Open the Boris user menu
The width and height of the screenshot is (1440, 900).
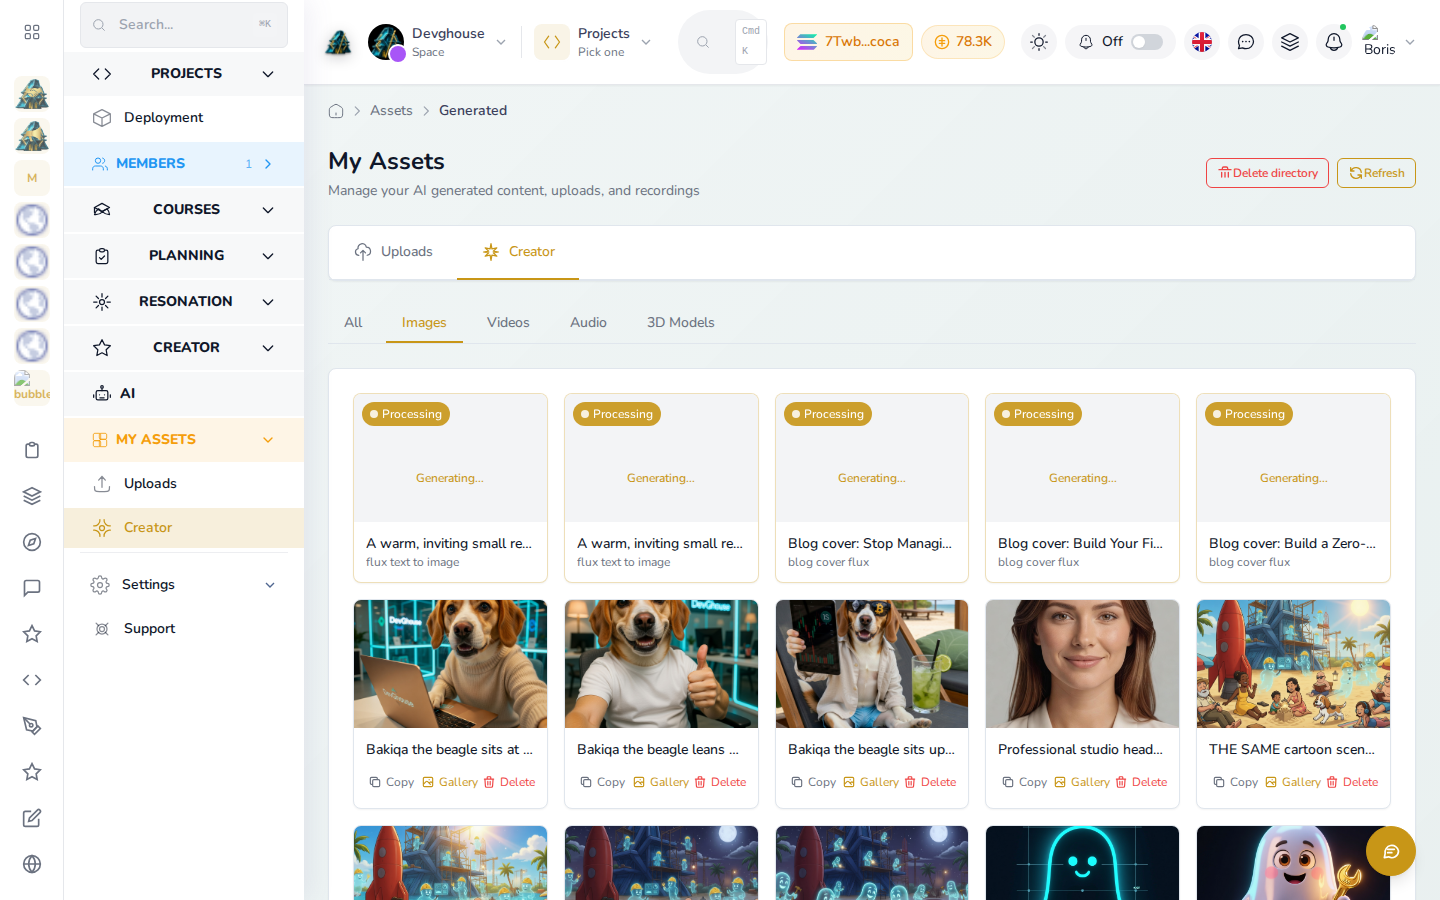coord(1389,42)
